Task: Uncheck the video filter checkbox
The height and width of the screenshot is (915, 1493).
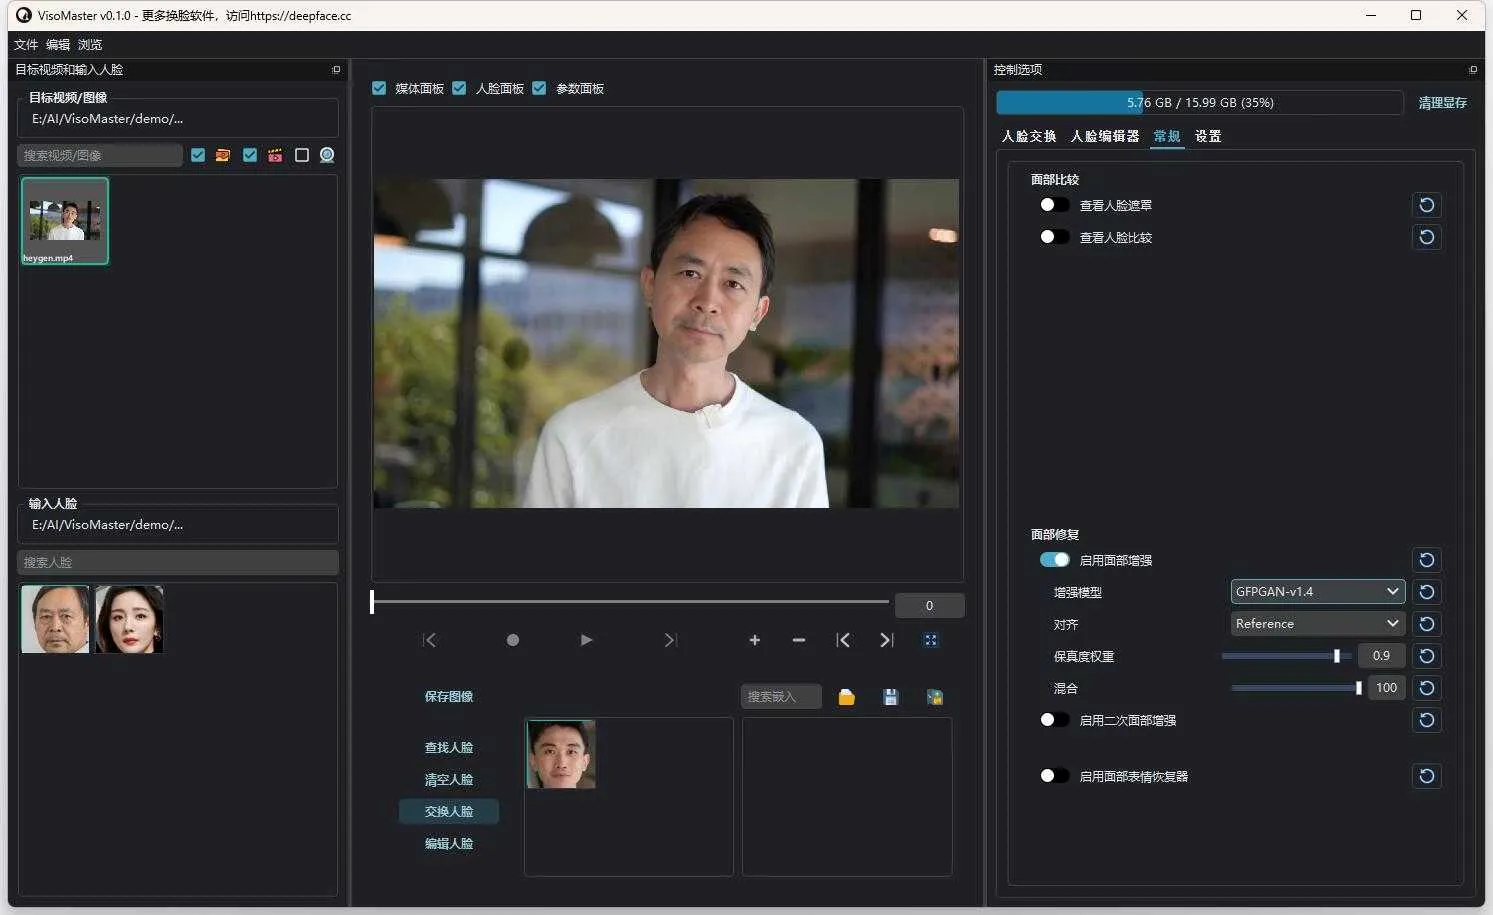Action: click(250, 155)
